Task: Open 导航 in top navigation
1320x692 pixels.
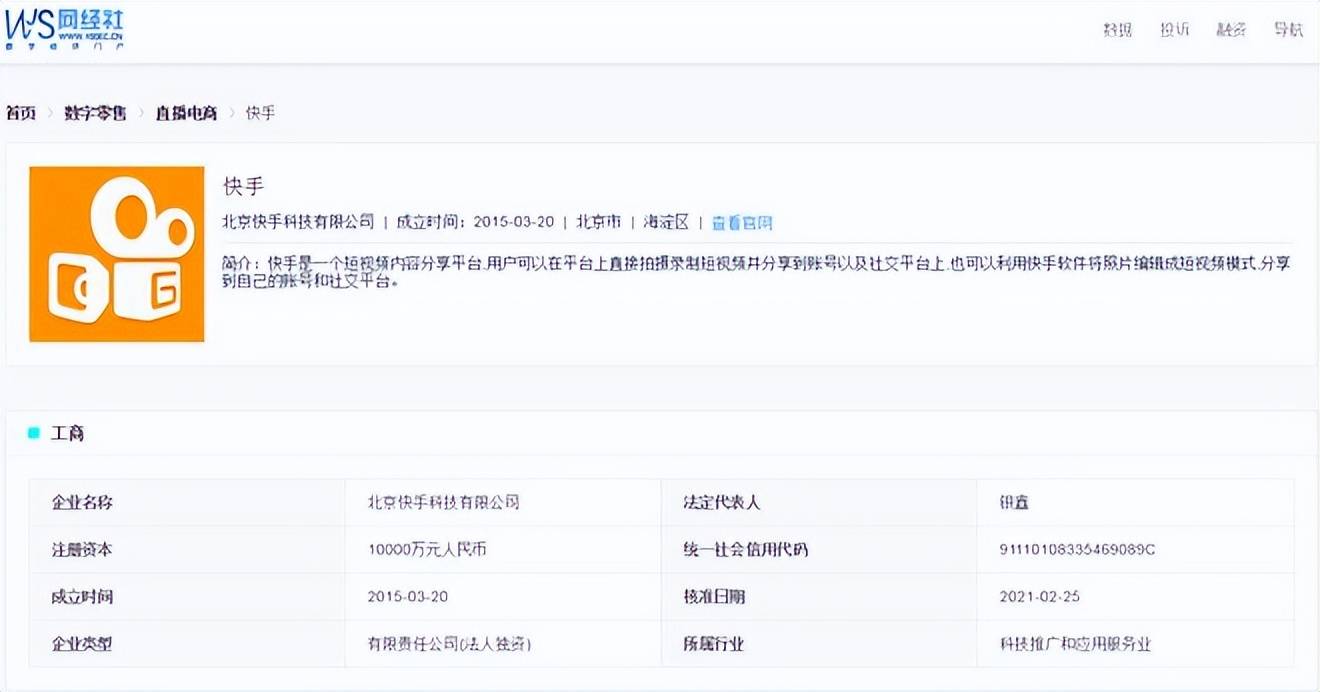Action: 1289,30
